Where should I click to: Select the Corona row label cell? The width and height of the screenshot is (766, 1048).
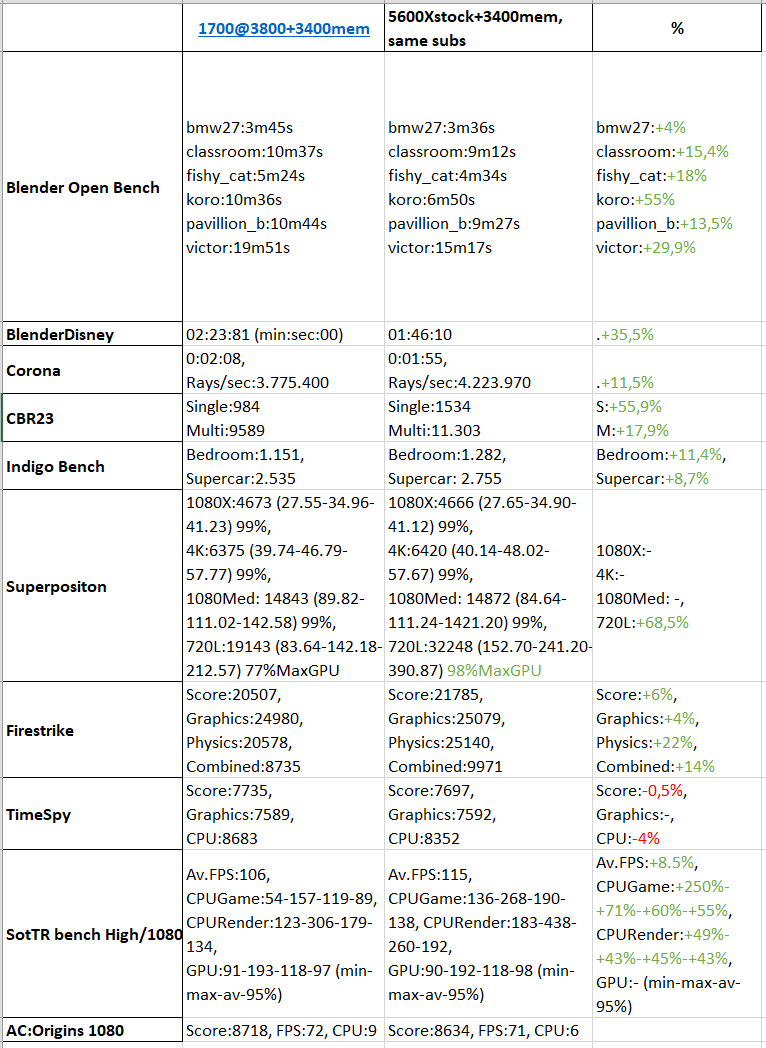tap(92, 370)
